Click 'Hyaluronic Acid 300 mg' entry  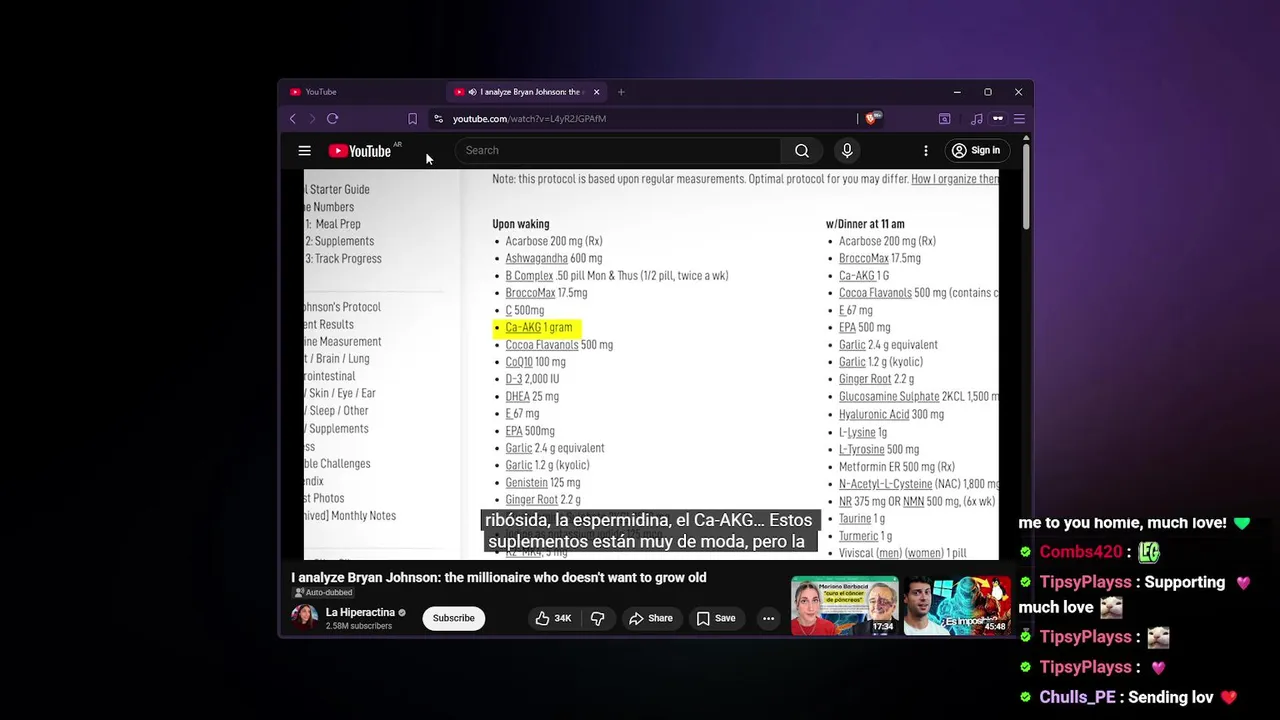pos(891,414)
